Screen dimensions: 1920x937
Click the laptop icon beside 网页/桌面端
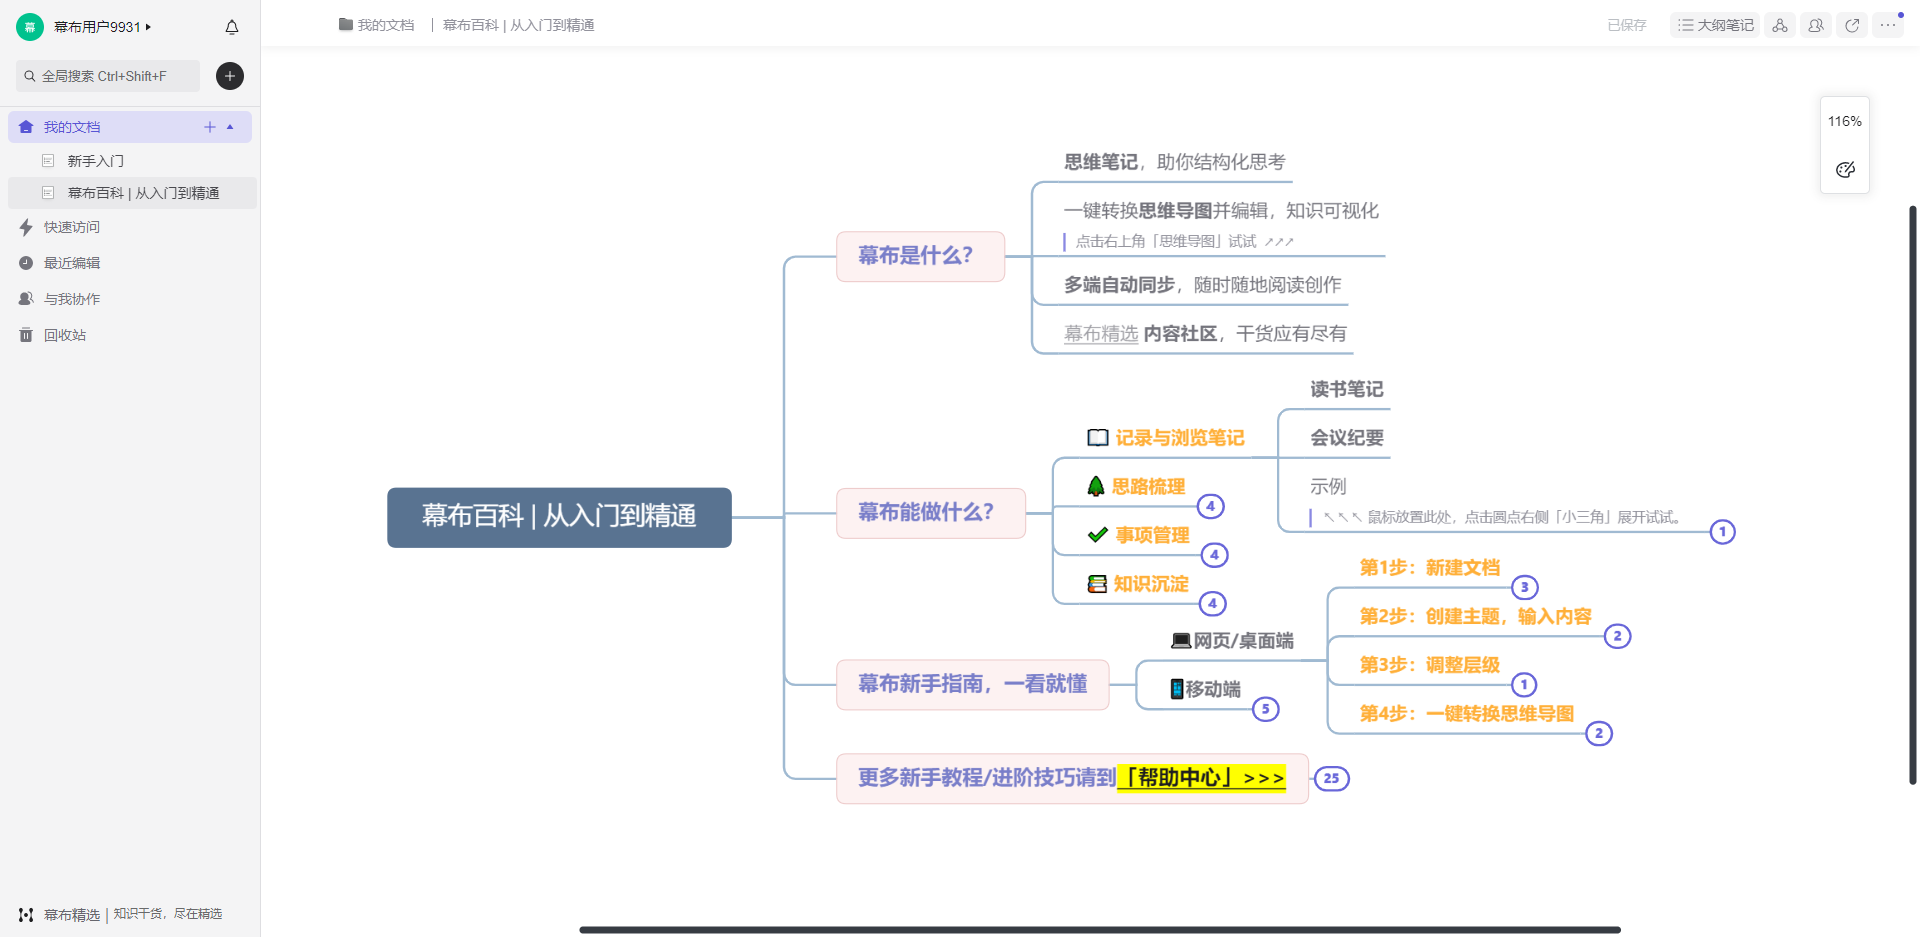point(1181,641)
